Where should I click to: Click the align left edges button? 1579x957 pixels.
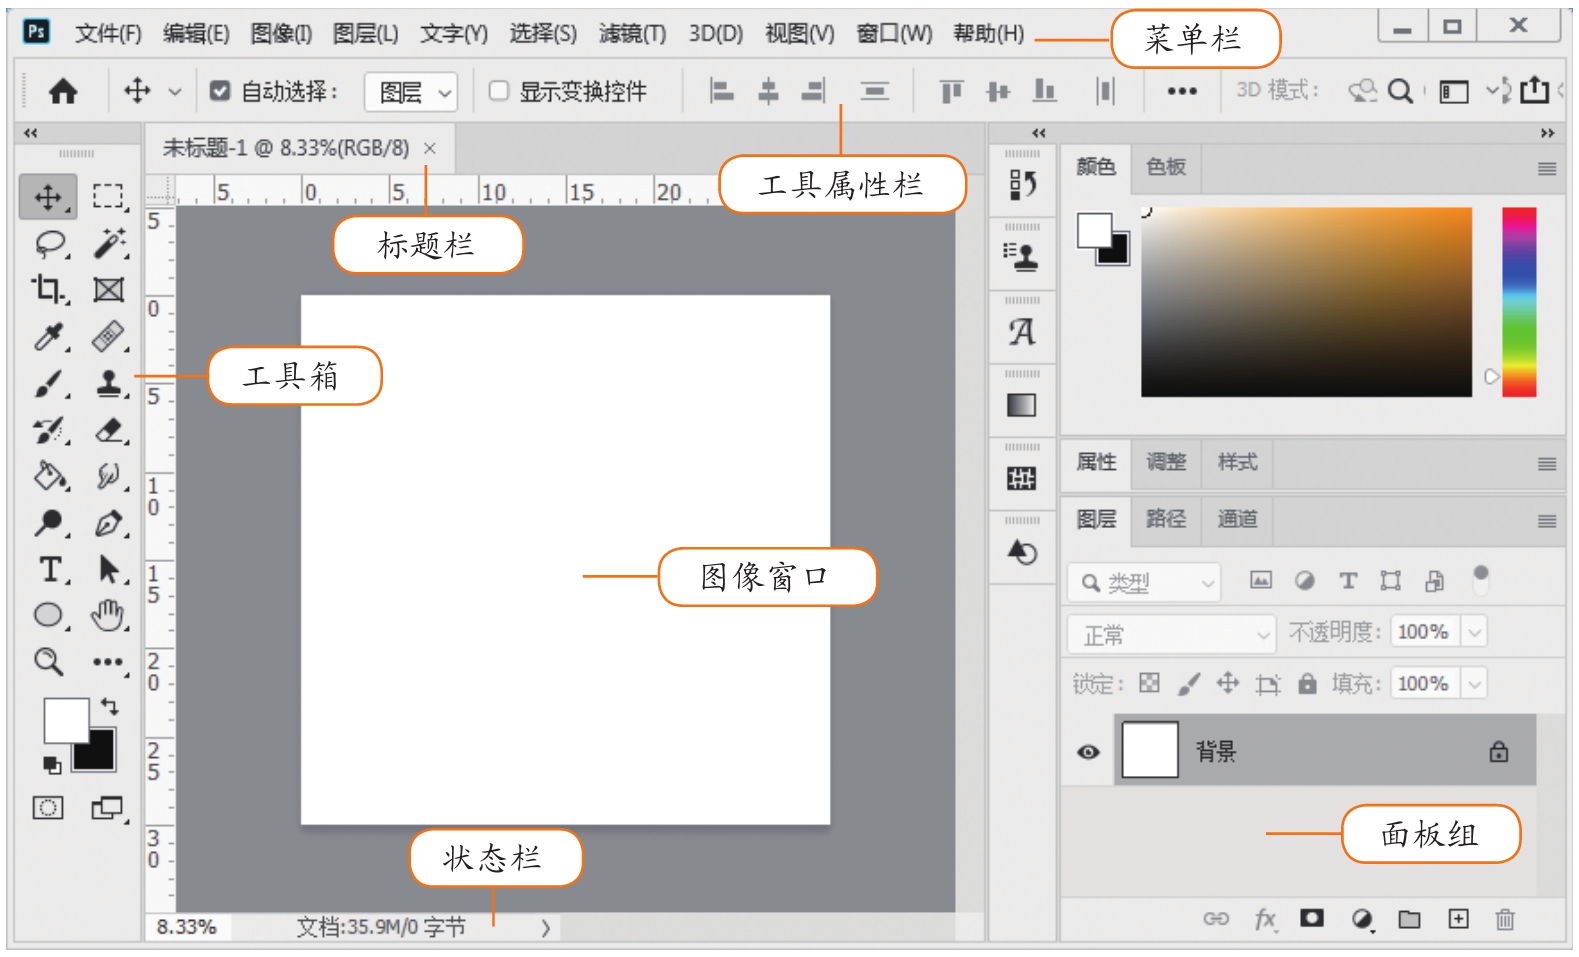(721, 91)
